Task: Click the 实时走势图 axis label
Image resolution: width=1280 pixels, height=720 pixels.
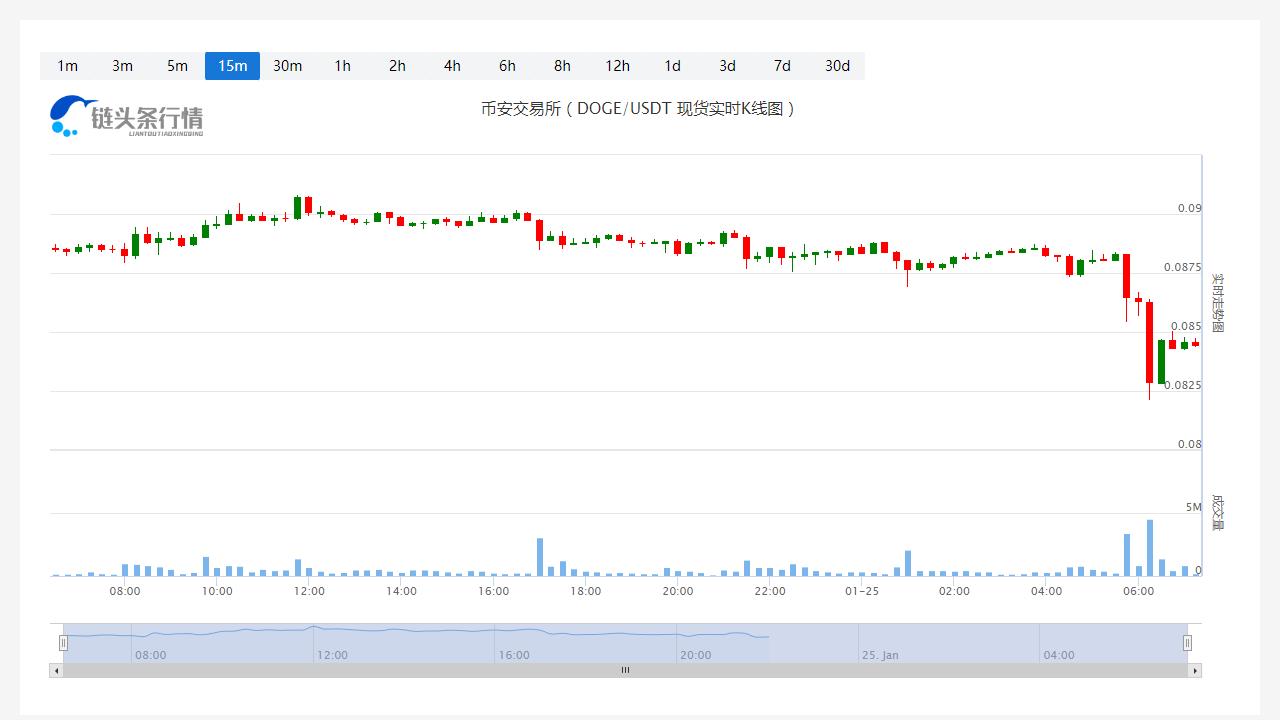Action: (x=1217, y=302)
